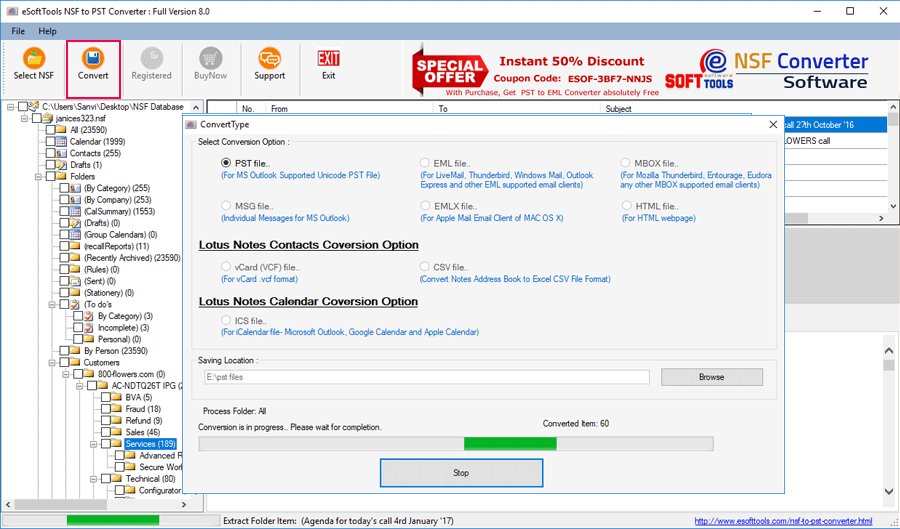Viewport: 900px width, 529px height.
Task: Click the folder tree horizontal scrollbar
Action: point(95,505)
